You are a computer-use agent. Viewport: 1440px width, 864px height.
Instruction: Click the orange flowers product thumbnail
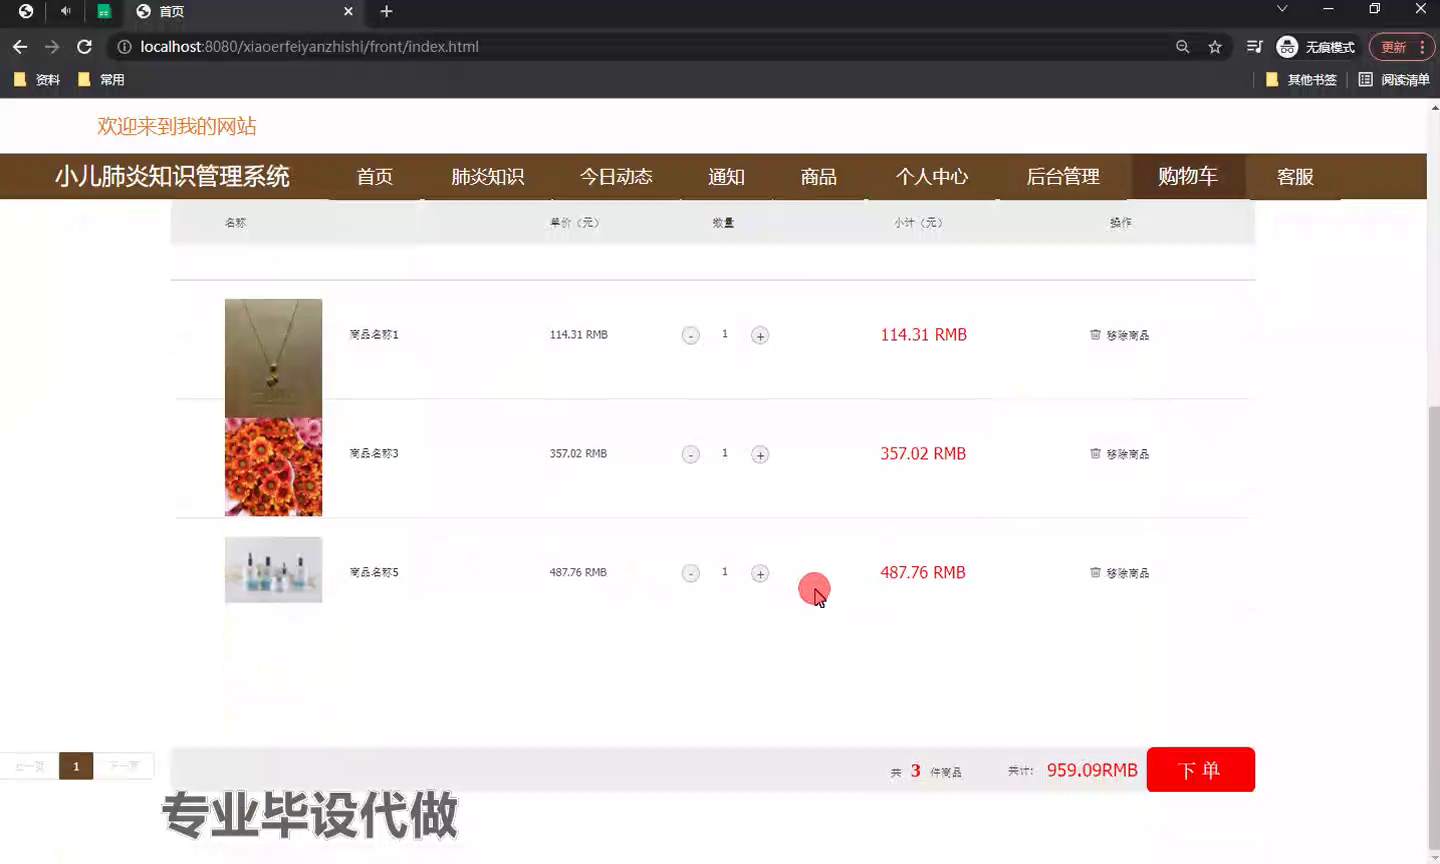click(x=273, y=467)
